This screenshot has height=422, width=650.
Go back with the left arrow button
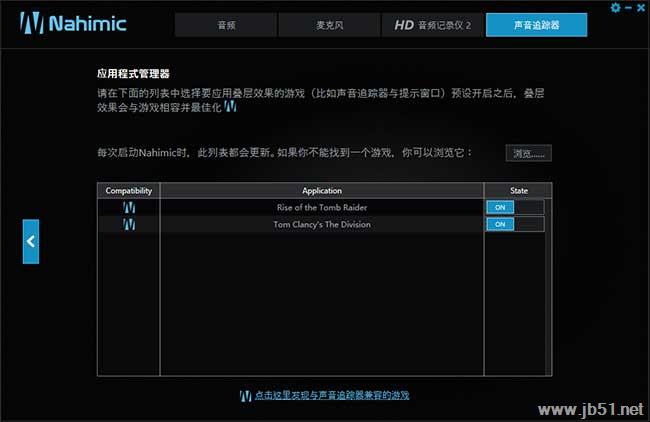tap(31, 242)
